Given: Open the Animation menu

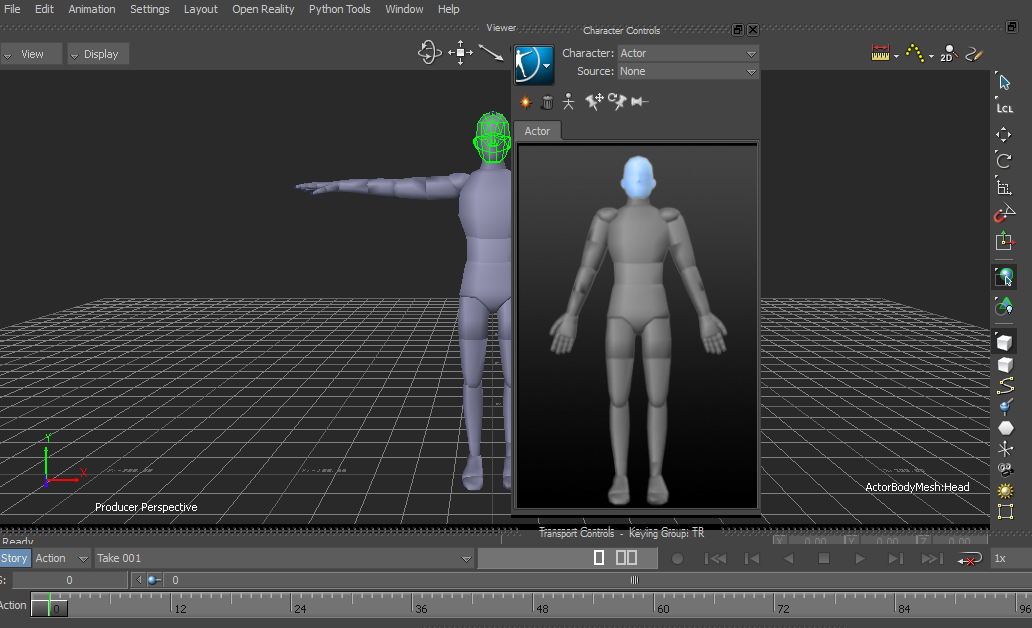Looking at the screenshot, I should [91, 9].
